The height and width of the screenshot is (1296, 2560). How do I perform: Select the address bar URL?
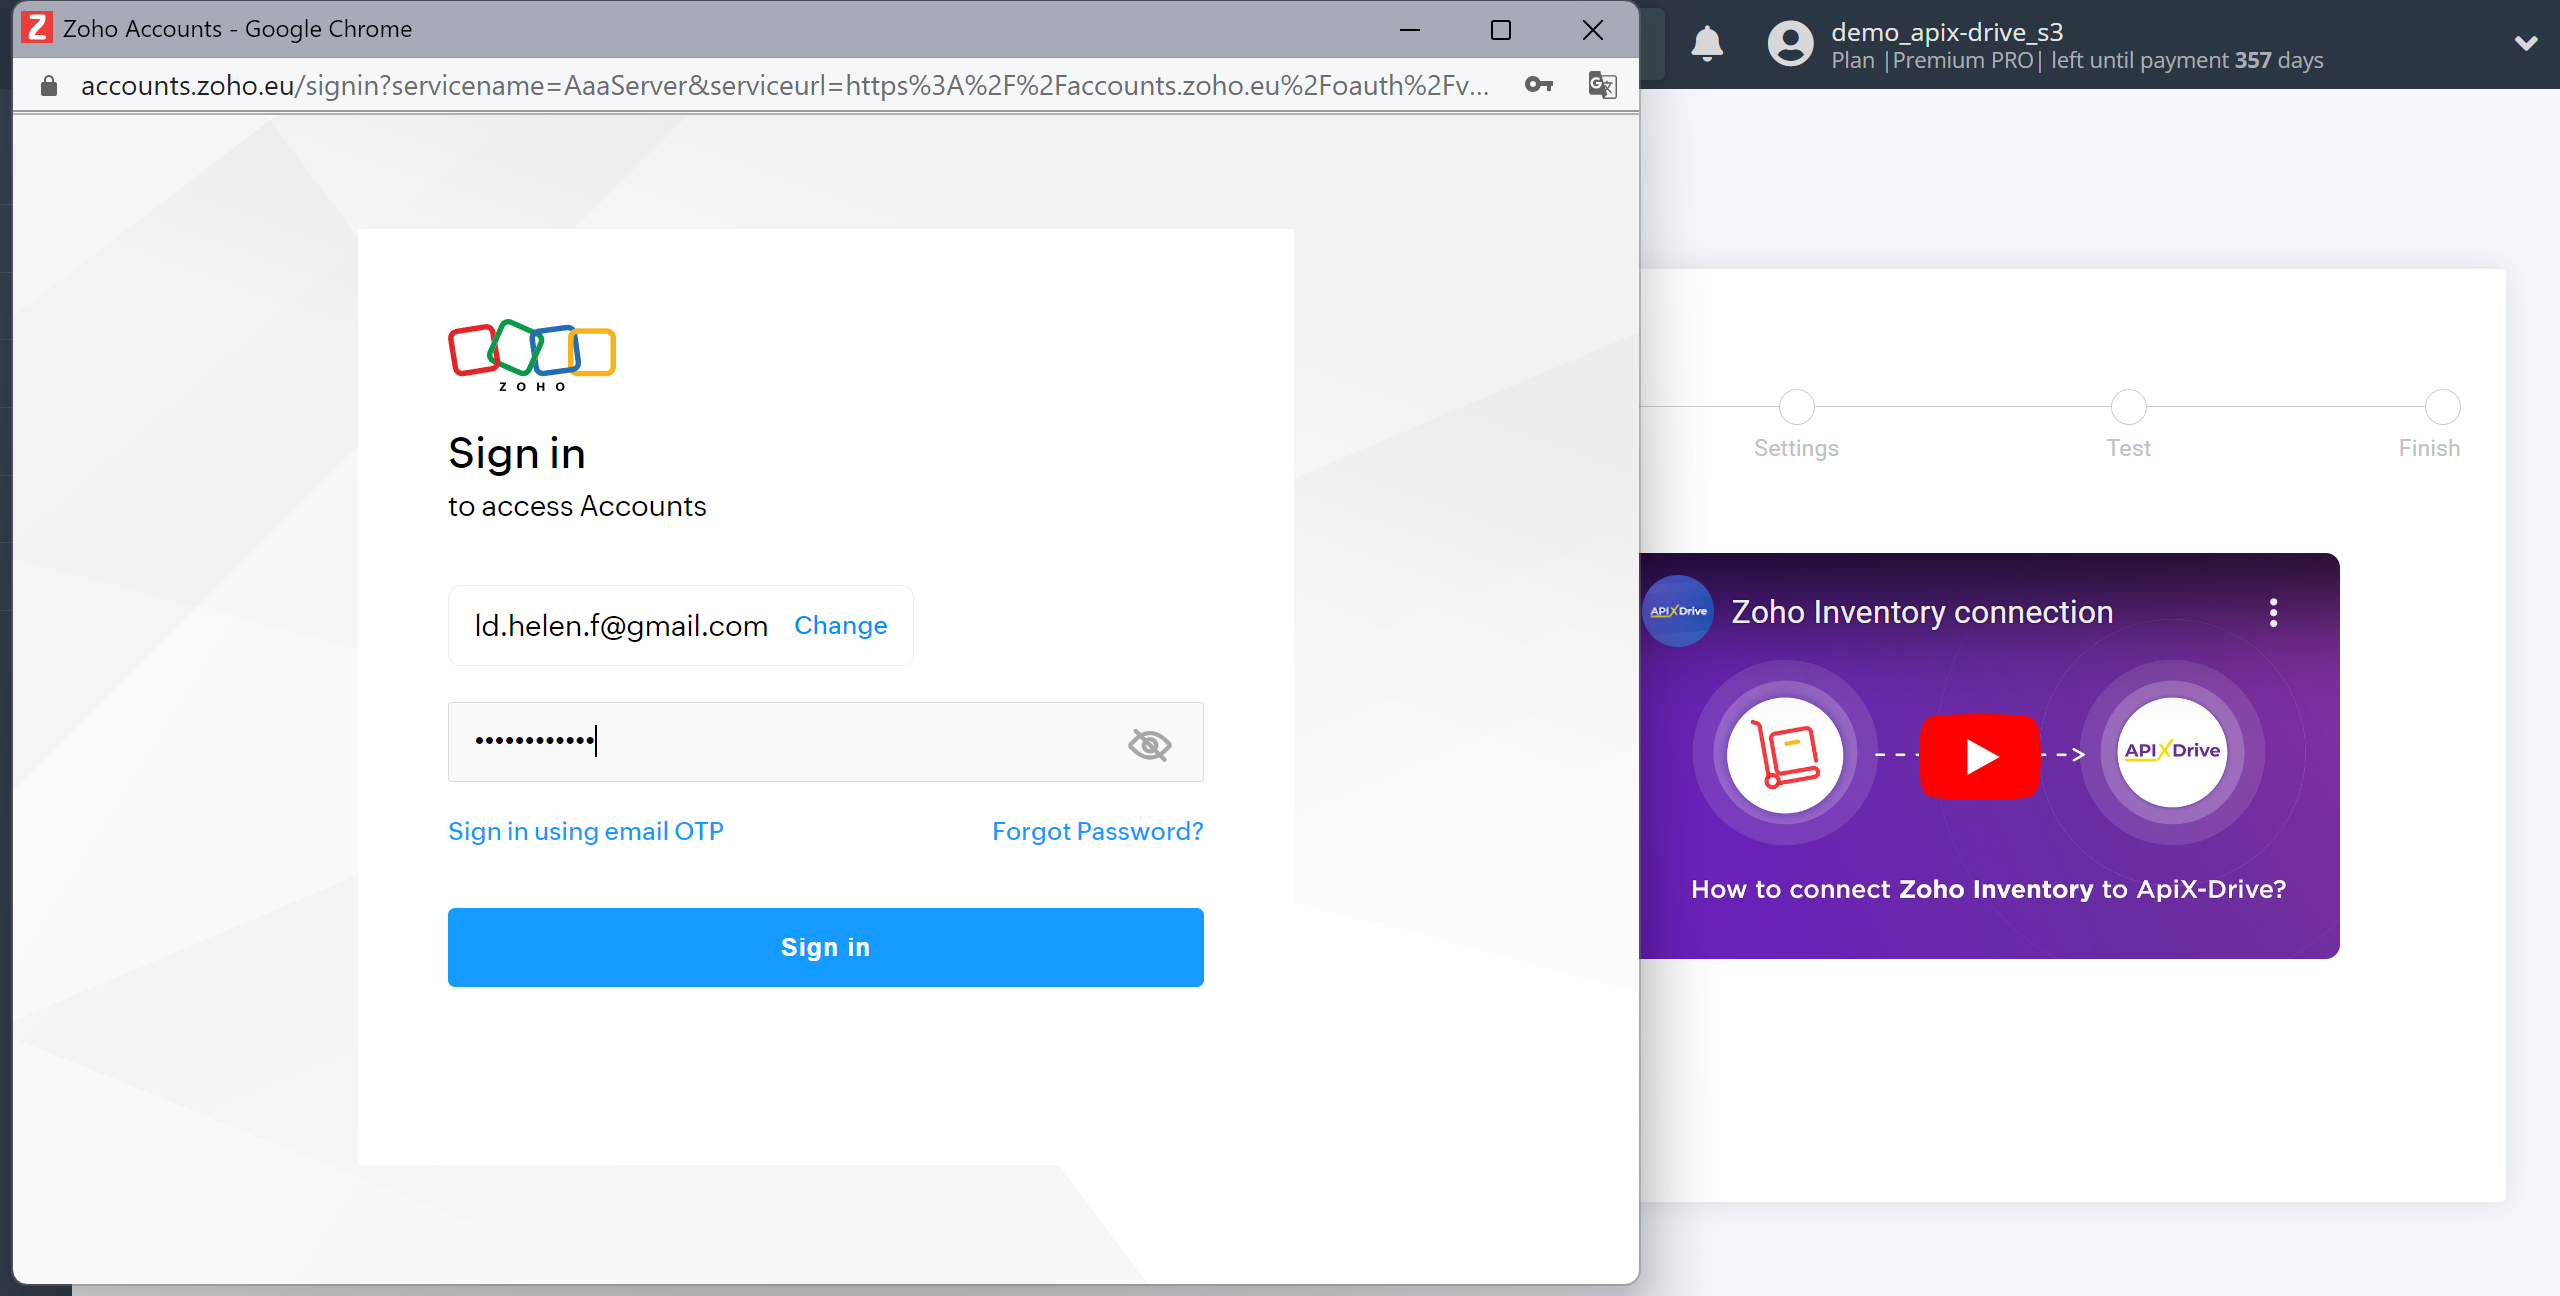[x=785, y=86]
